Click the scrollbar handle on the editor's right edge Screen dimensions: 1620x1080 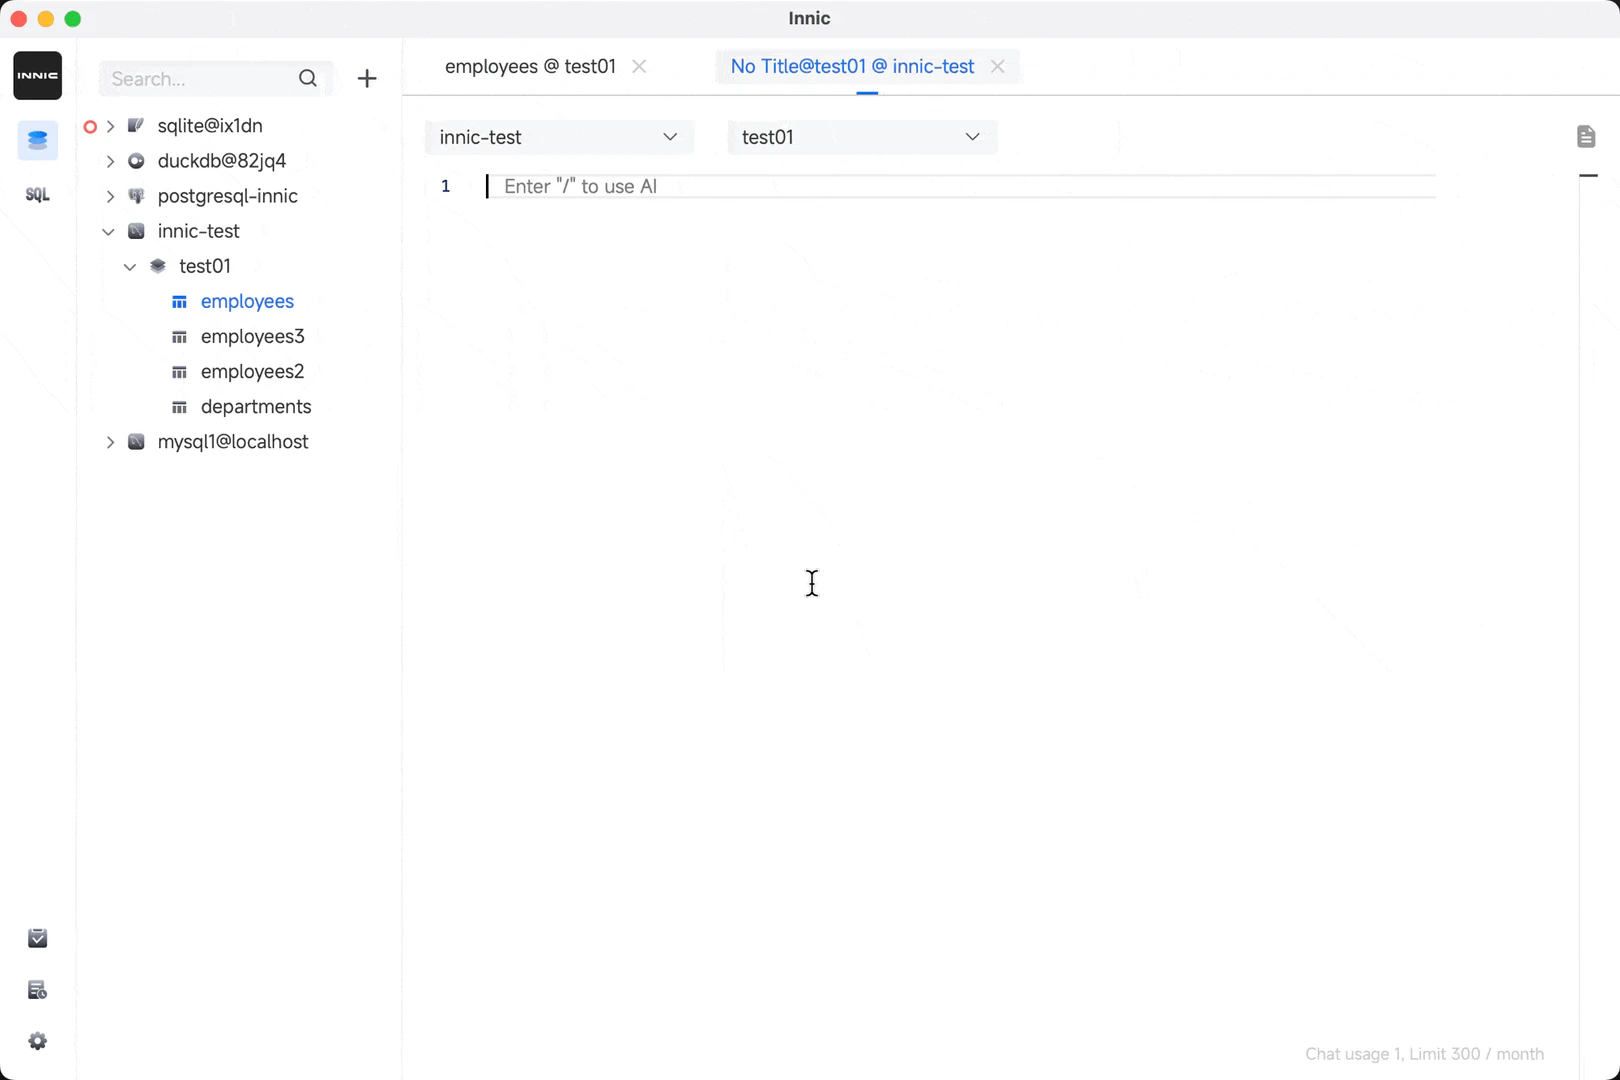(x=1589, y=175)
